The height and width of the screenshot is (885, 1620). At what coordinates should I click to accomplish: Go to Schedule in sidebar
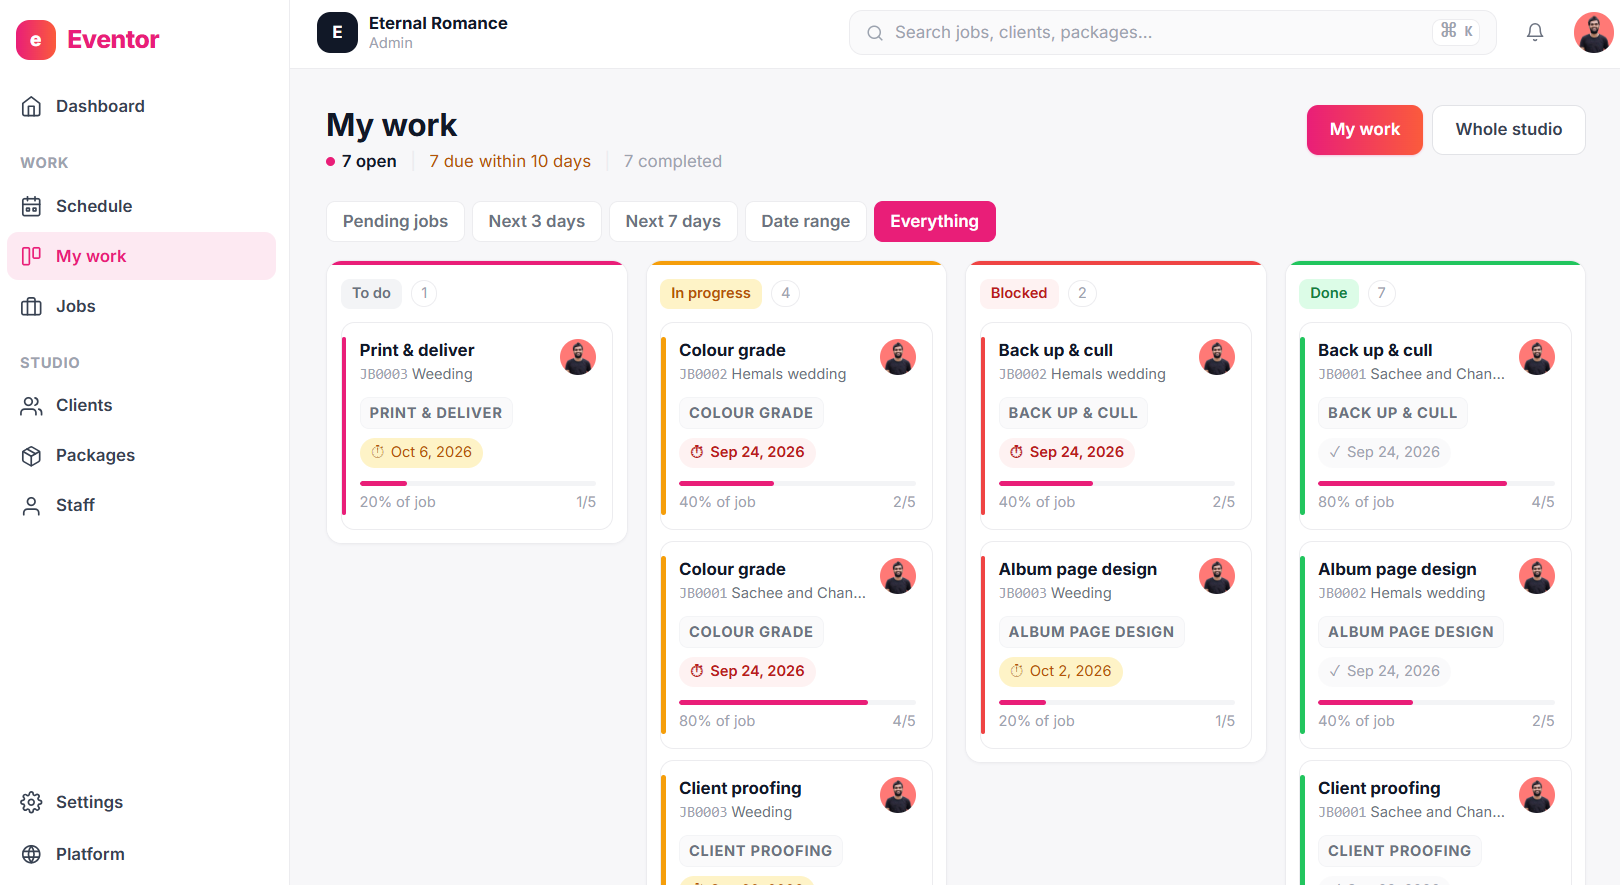[141, 206]
